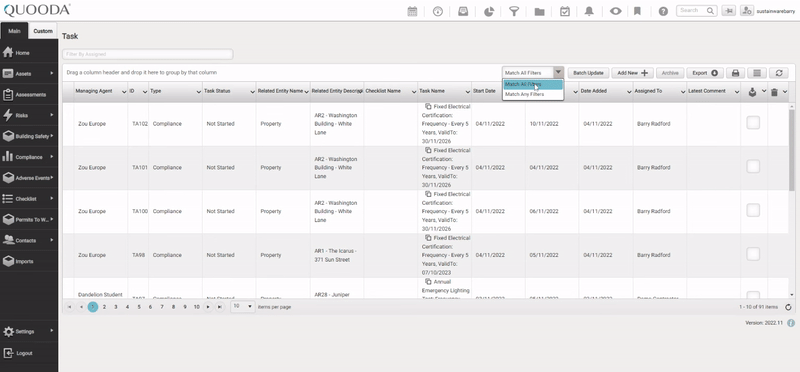Switch to the Main tab
800x372 pixels.
(14, 31)
